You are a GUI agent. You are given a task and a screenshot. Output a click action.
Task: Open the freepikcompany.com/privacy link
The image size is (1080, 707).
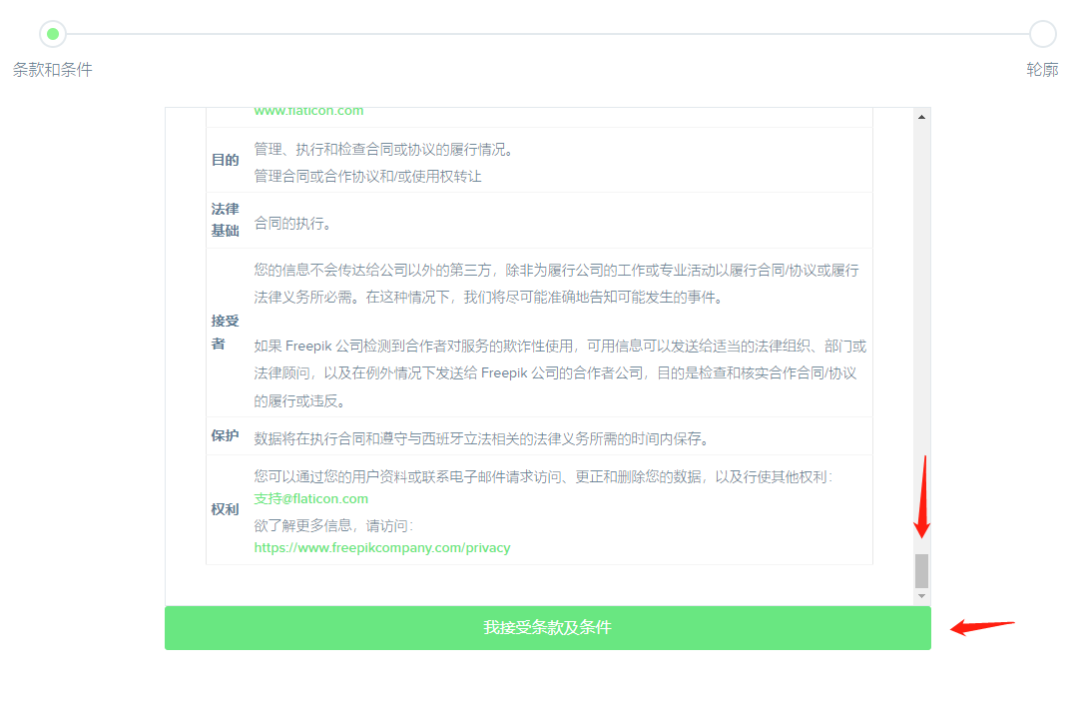click(382, 547)
